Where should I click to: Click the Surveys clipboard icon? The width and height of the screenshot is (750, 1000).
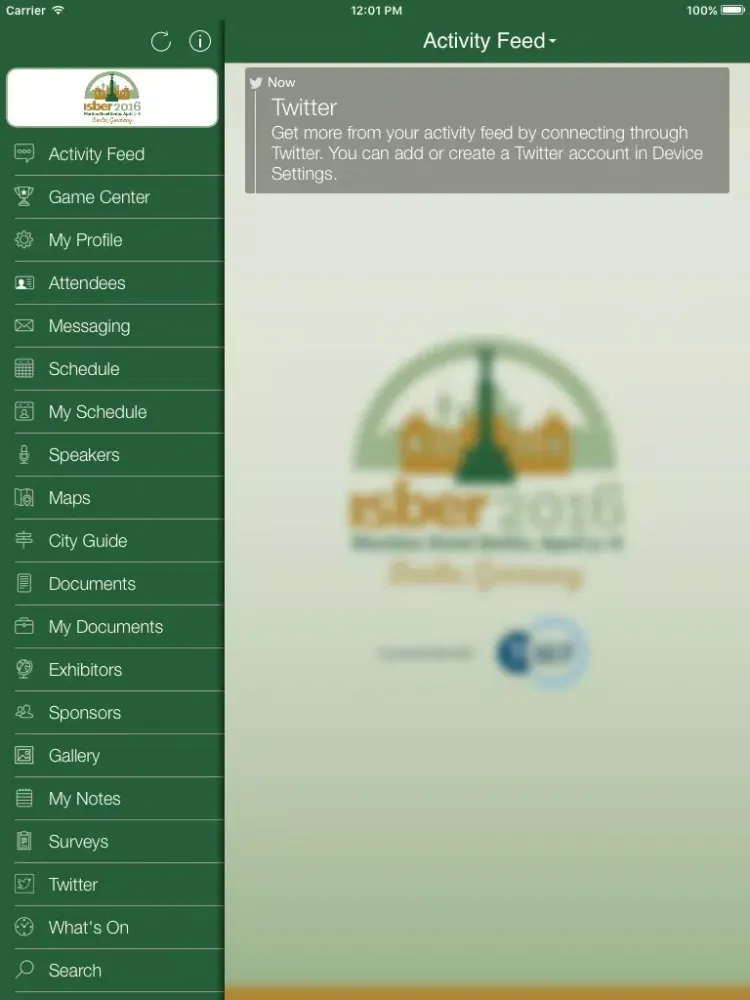tap(24, 841)
